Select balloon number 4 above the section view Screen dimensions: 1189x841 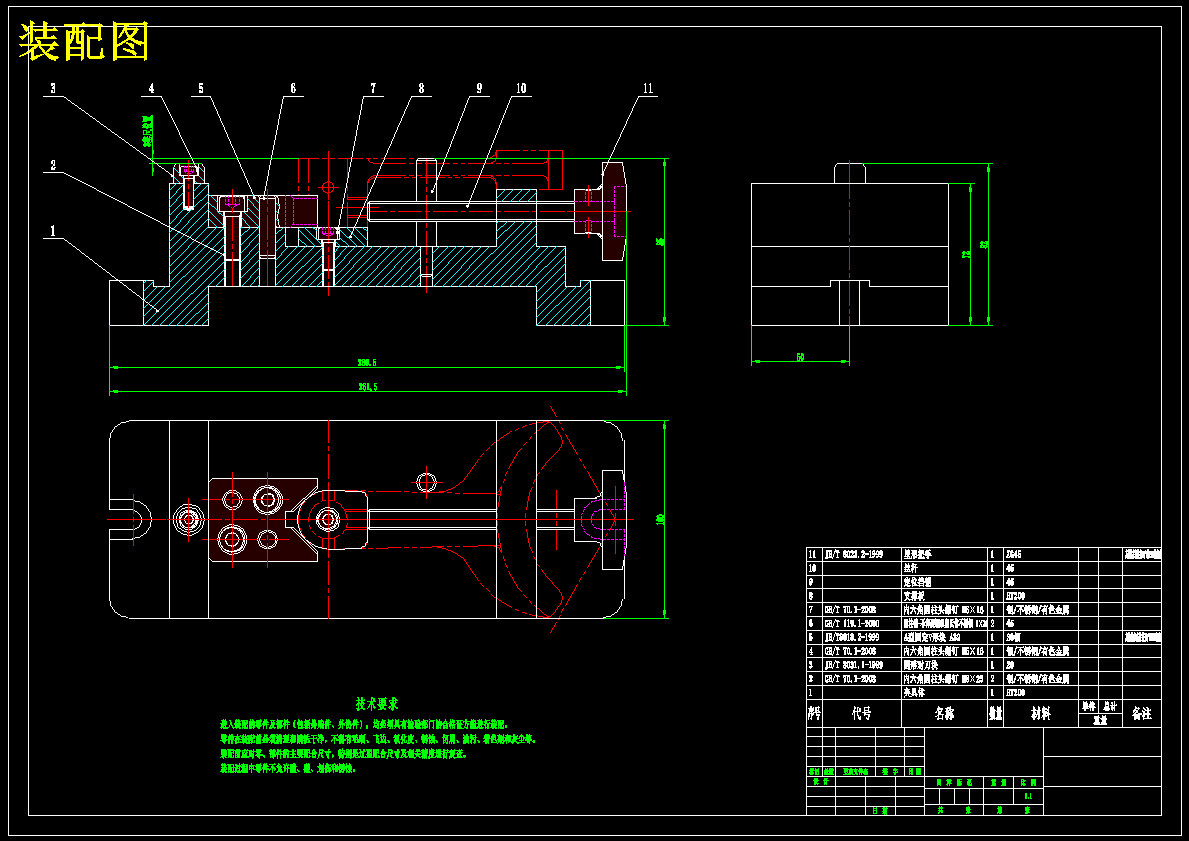pyautogui.click(x=152, y=88)
